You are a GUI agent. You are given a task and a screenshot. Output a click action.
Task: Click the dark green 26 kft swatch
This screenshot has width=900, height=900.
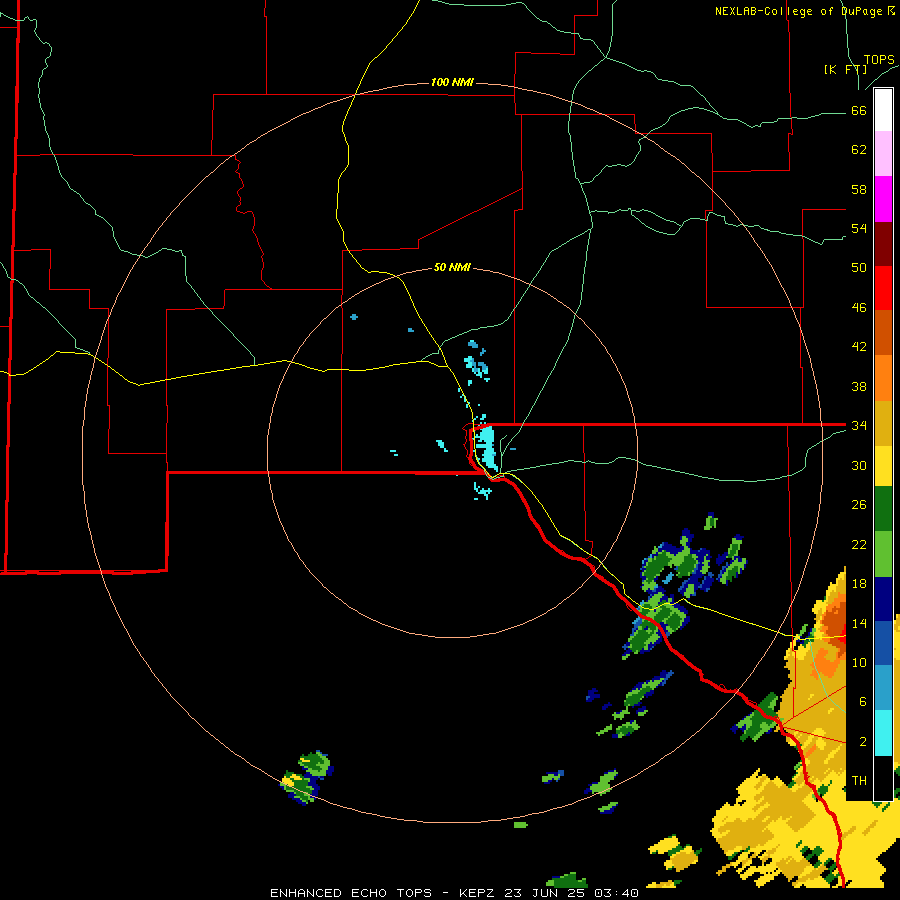pos(883,509)
